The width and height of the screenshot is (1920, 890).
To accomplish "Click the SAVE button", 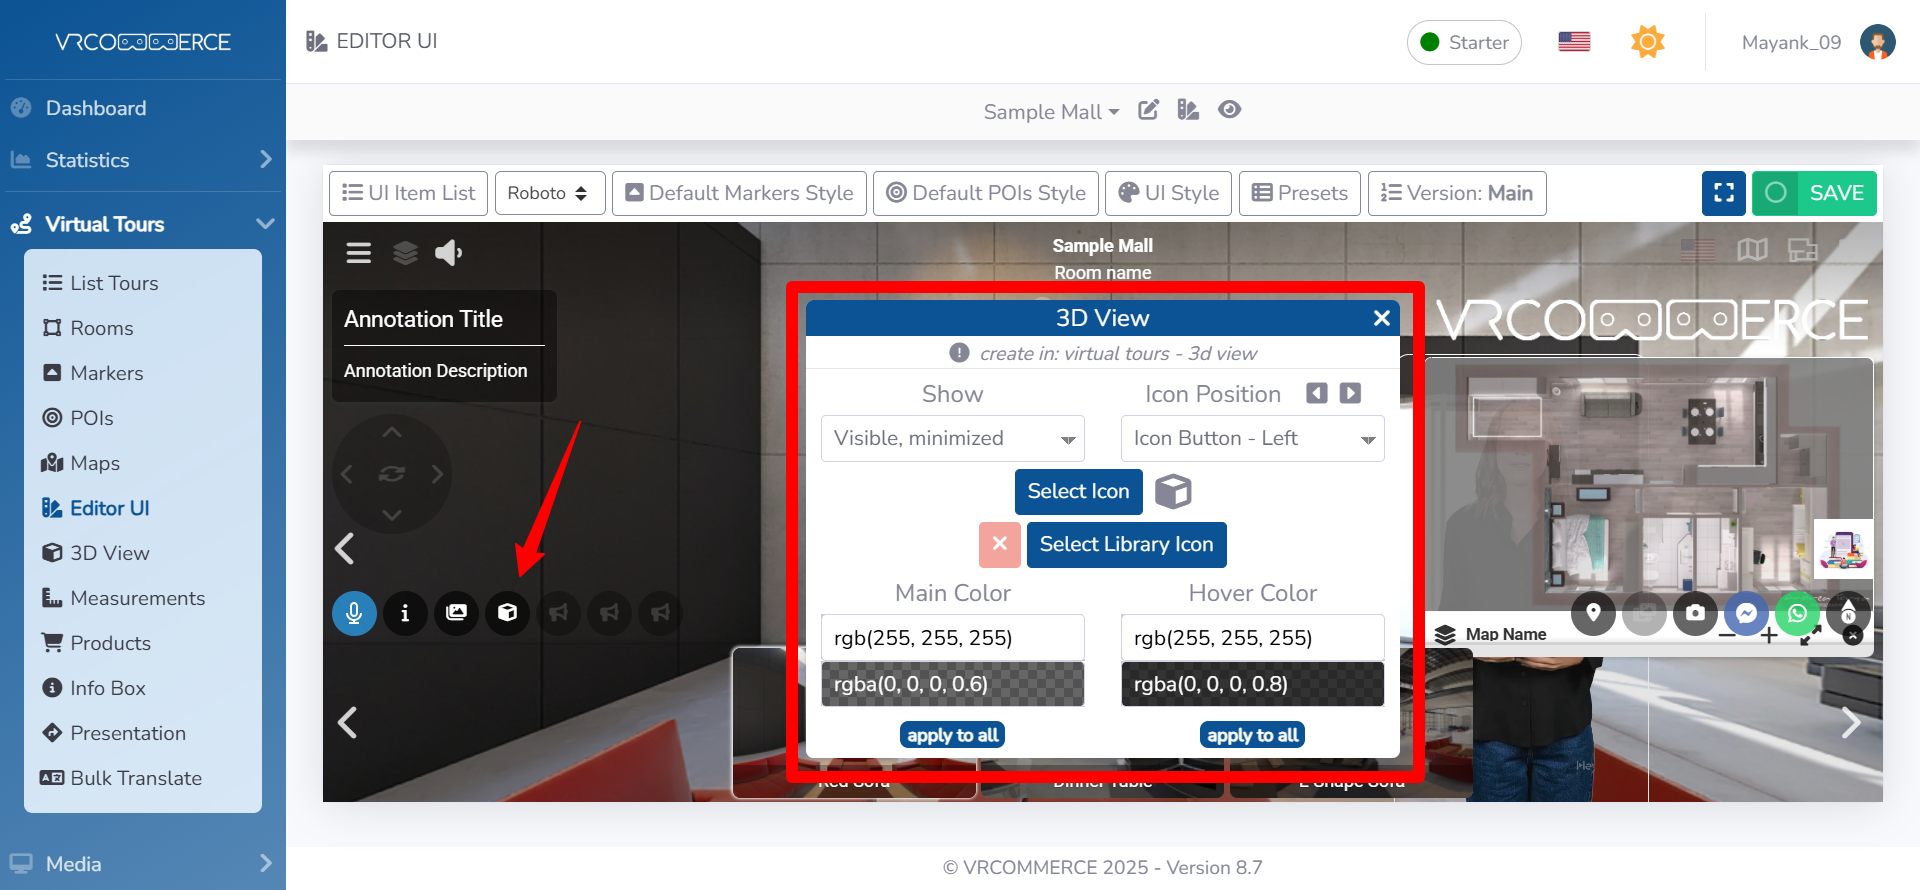I will coord(1814,193).
